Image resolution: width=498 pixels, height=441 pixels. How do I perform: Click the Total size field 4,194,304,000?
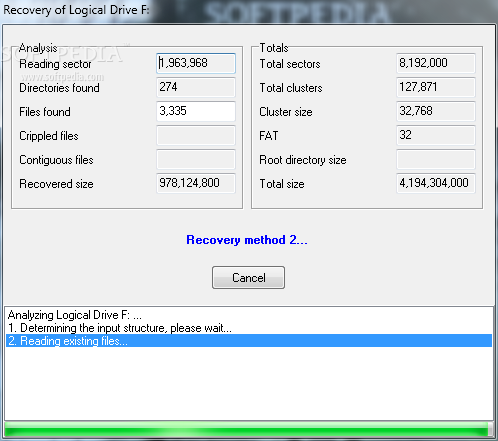[x=436, y=183]
